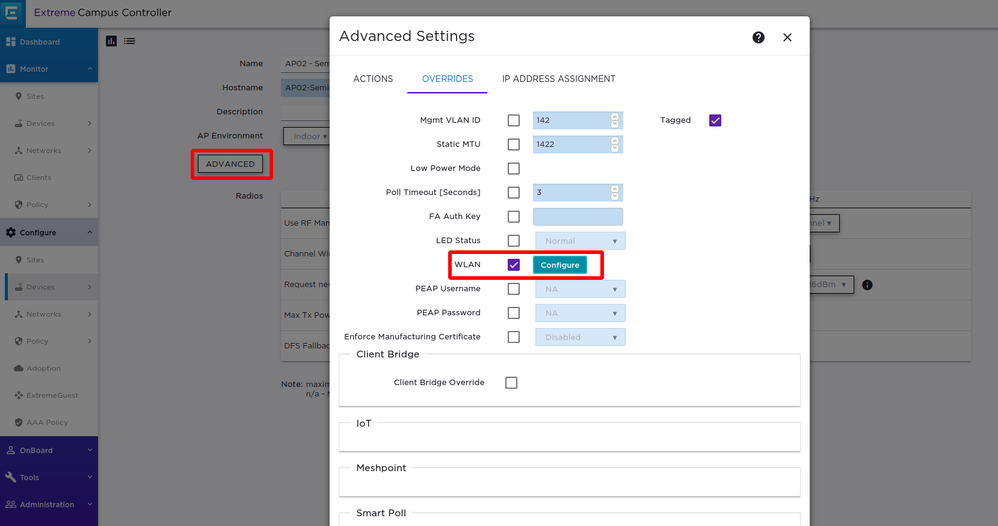Increment the Static MTU stepper

pos(615,141)
